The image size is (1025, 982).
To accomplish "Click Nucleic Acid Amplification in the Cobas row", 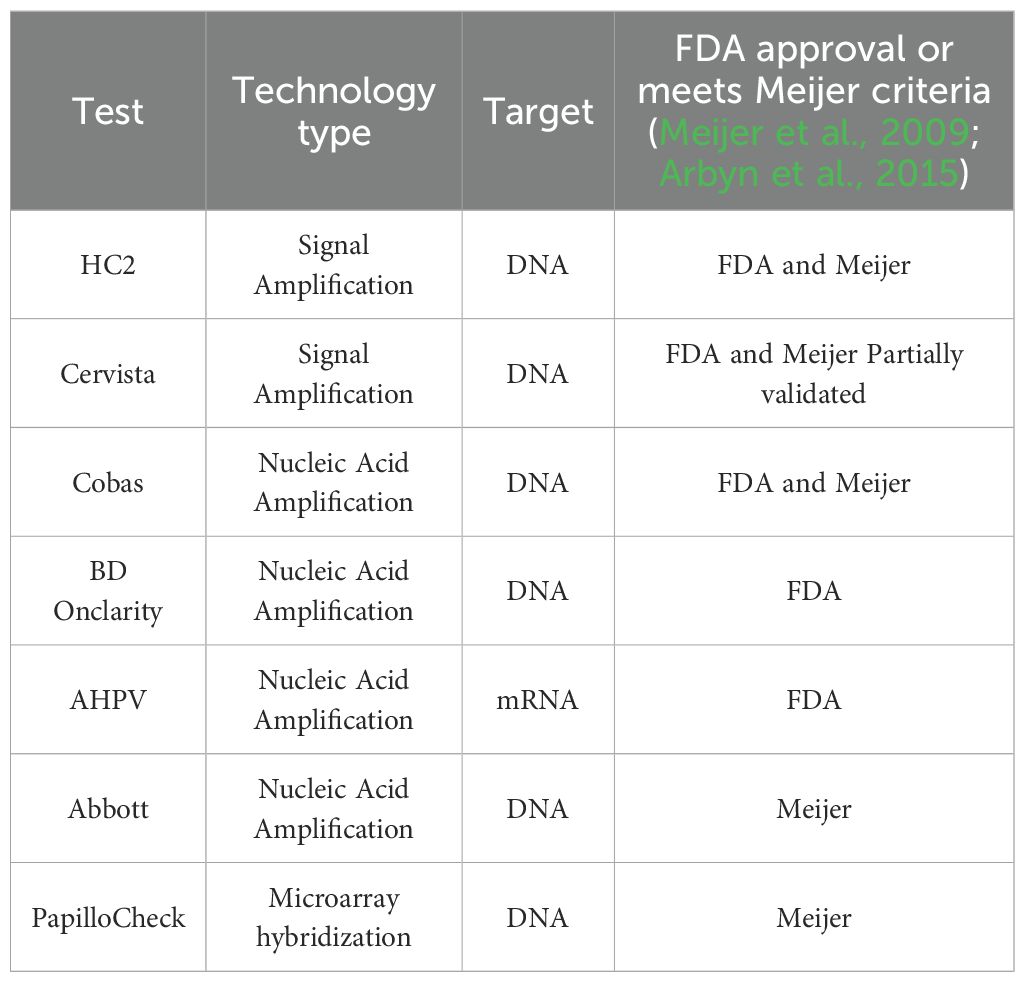I will 334,483.
